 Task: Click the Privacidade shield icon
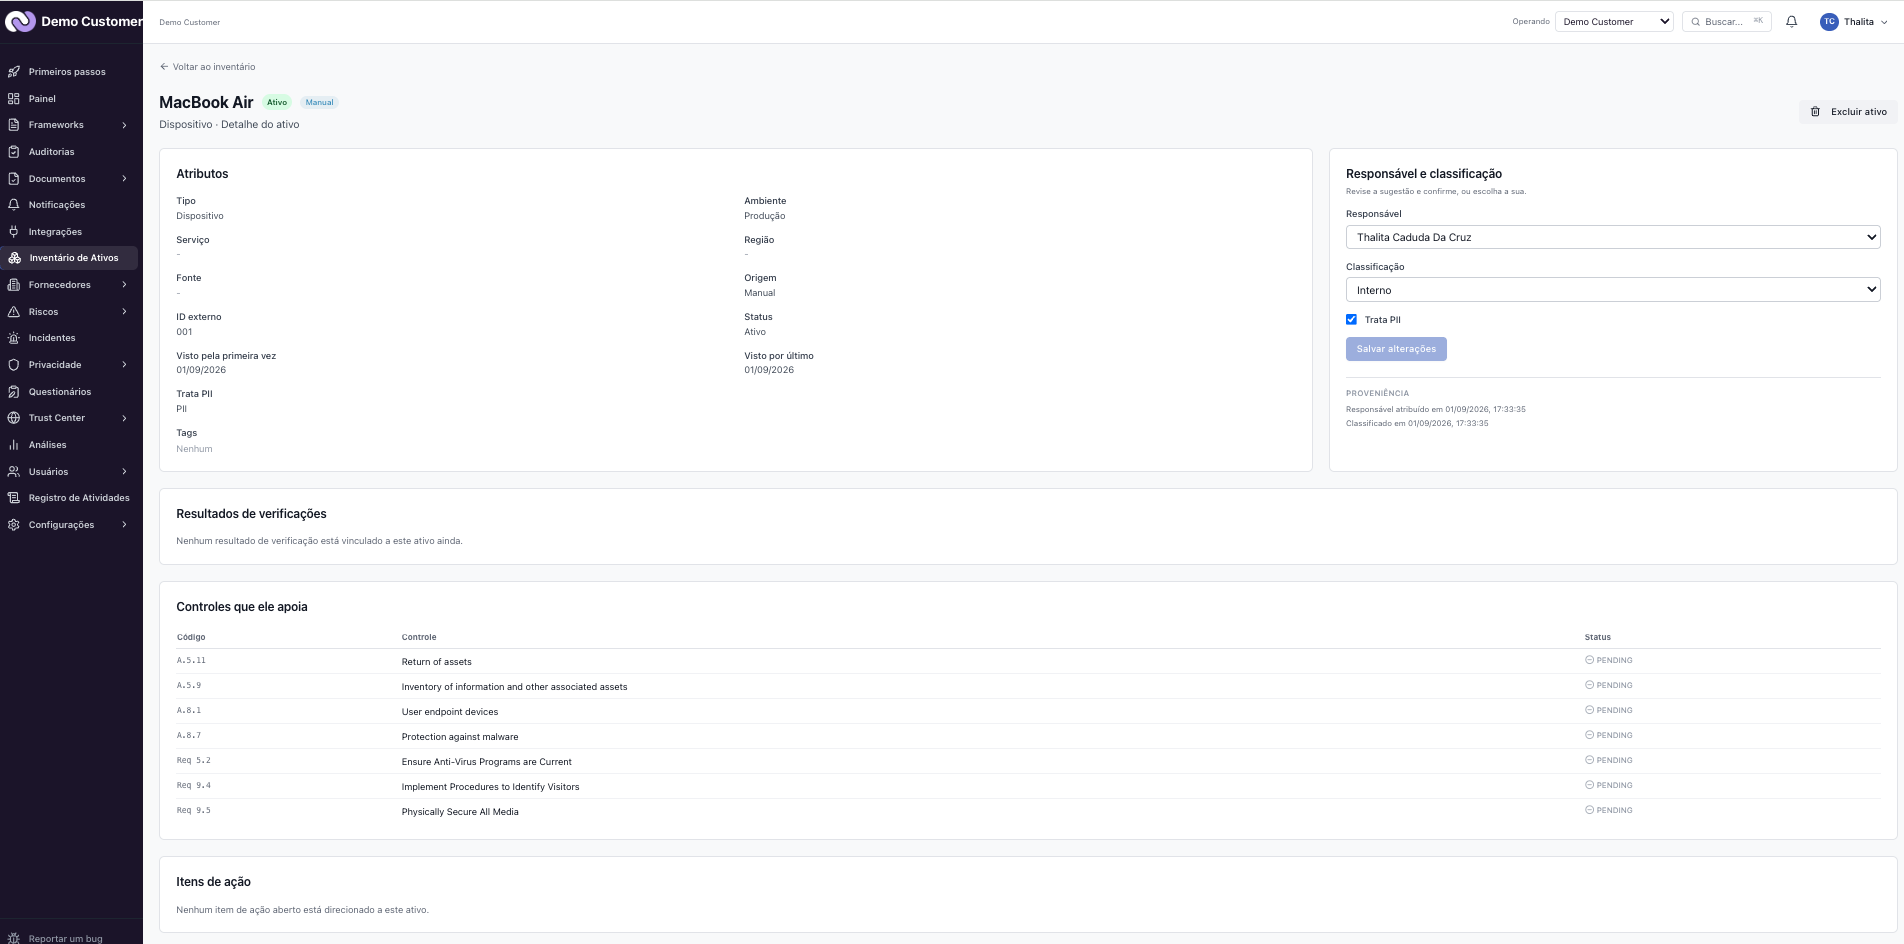14,365
